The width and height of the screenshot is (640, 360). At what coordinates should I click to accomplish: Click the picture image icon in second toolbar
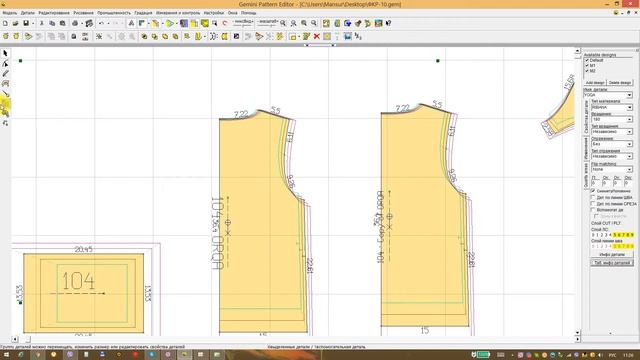pos(347,36)
